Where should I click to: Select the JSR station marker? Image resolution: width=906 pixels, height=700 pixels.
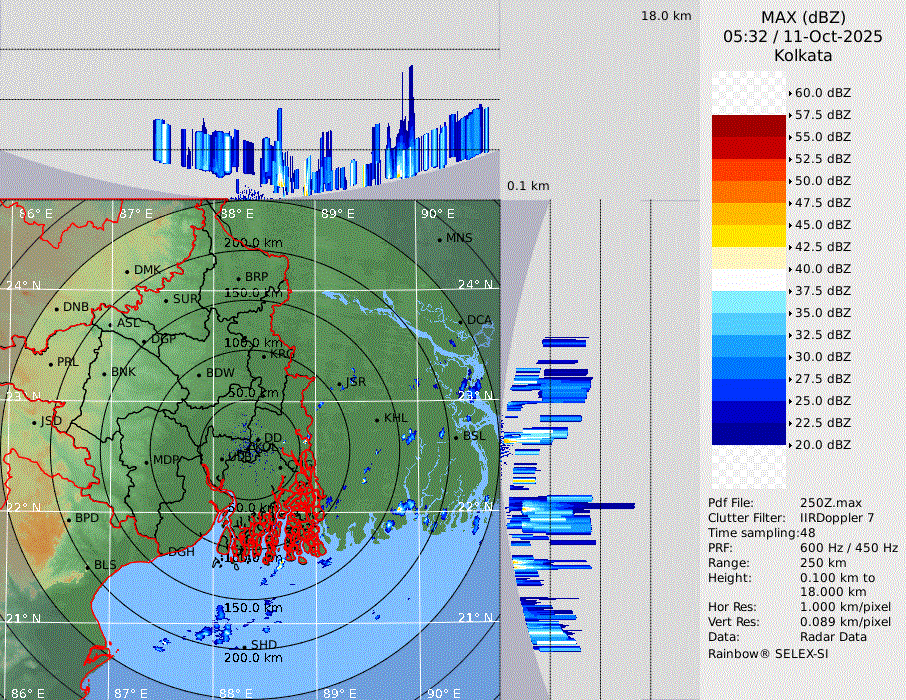coord(338,383)
